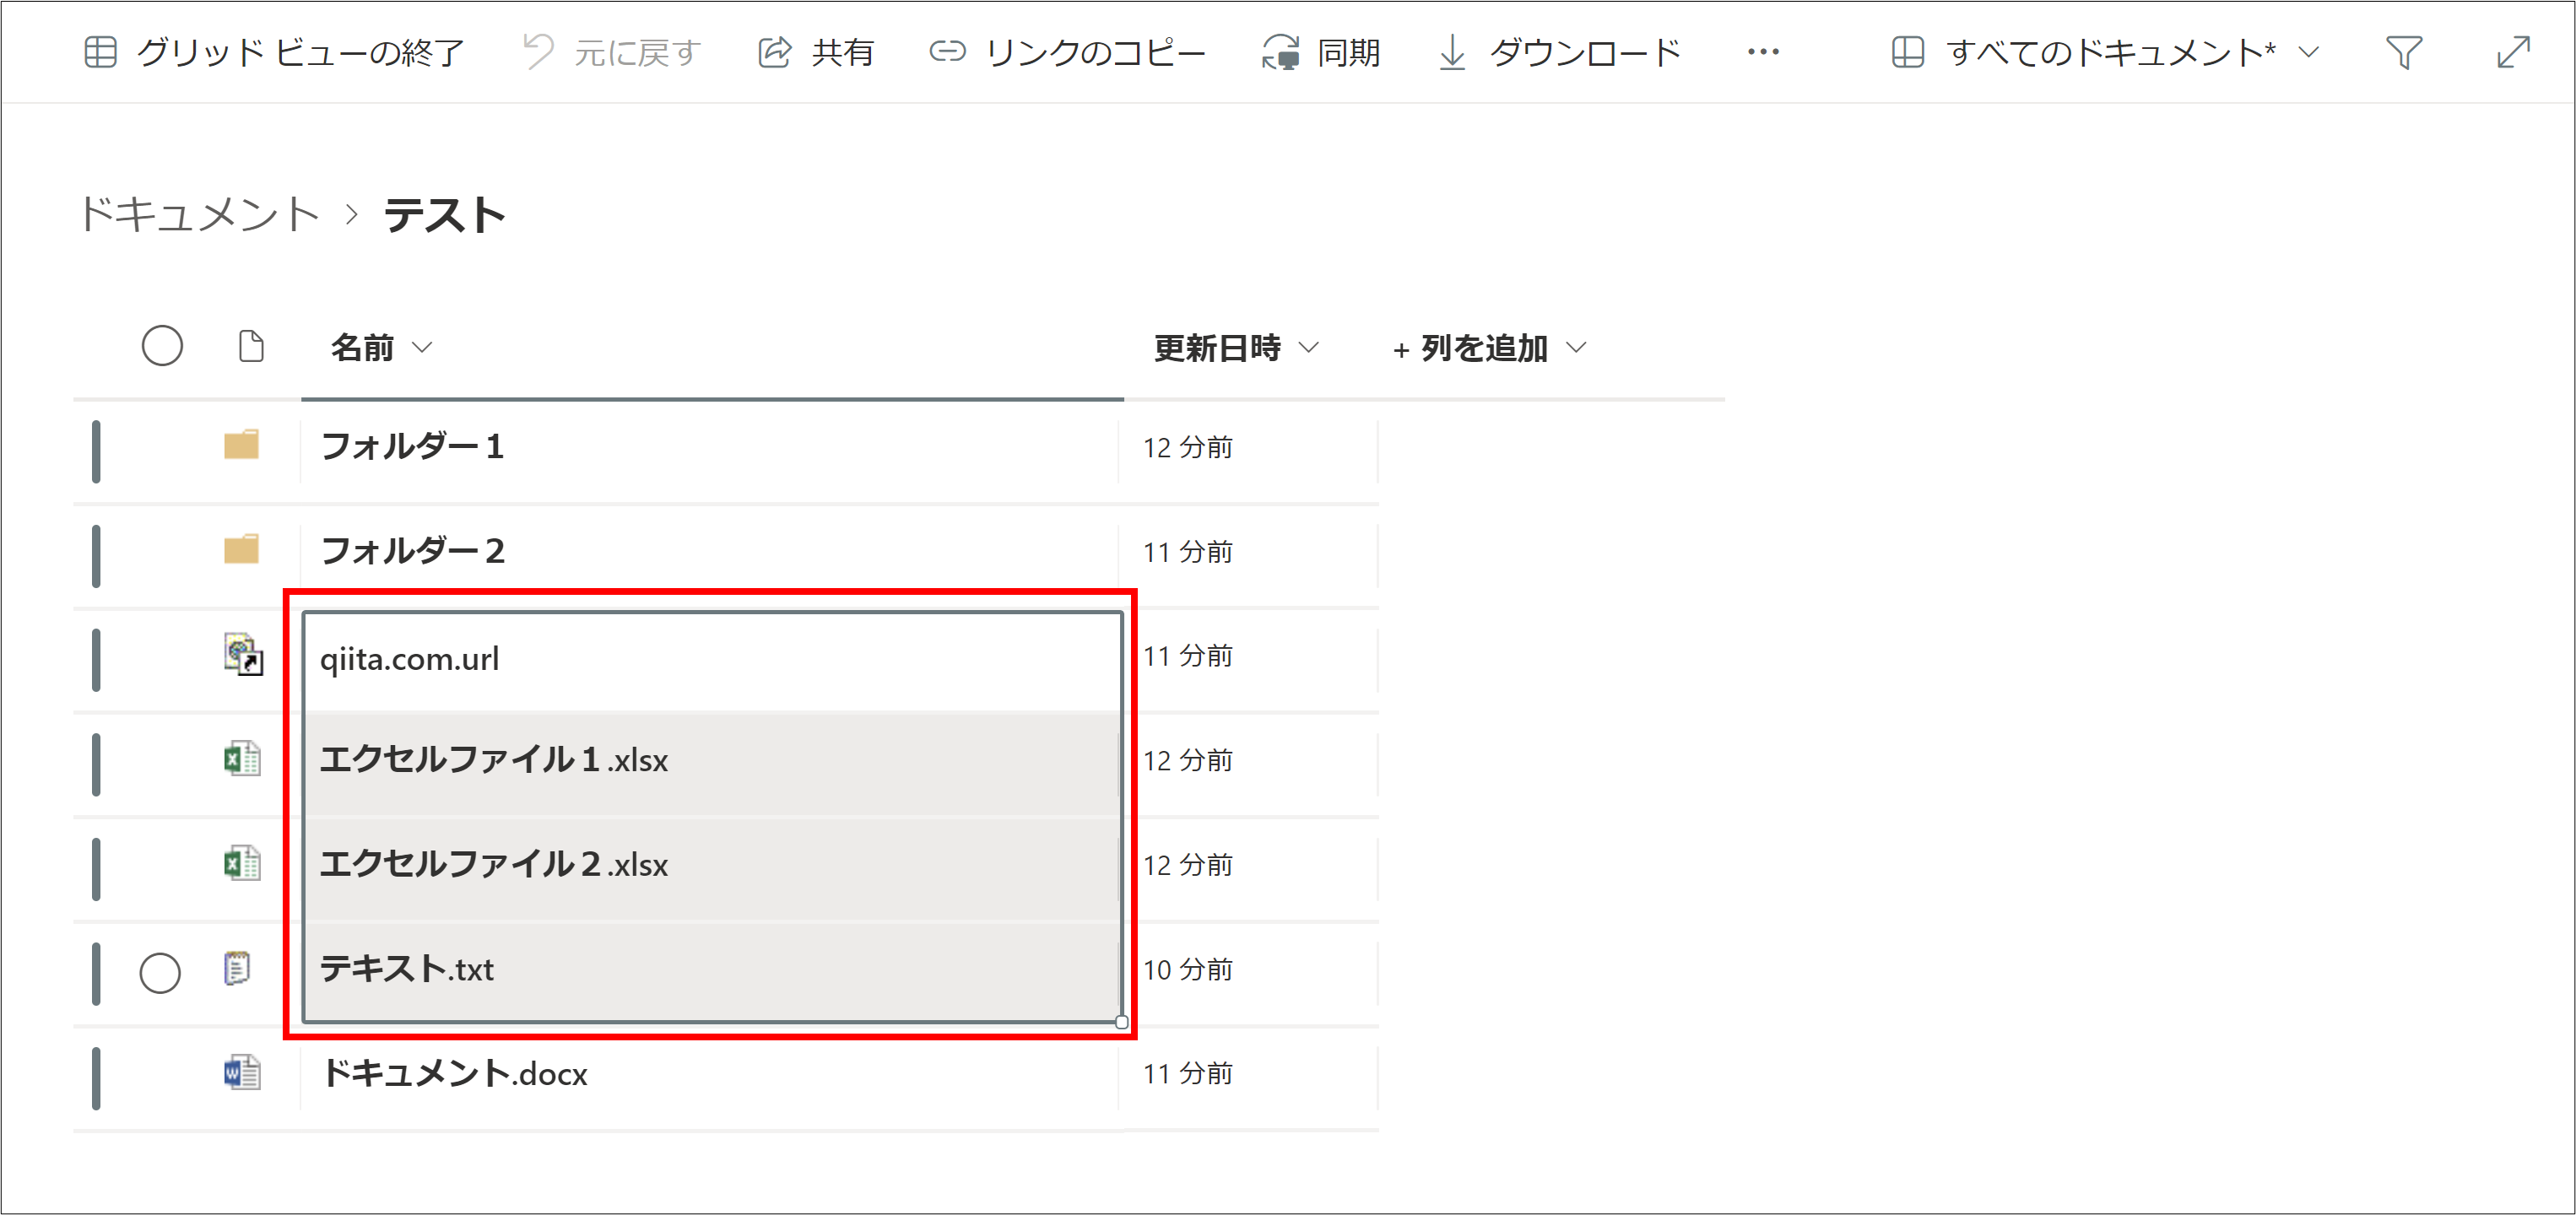Click the file type column header icon

pos(251,347)
